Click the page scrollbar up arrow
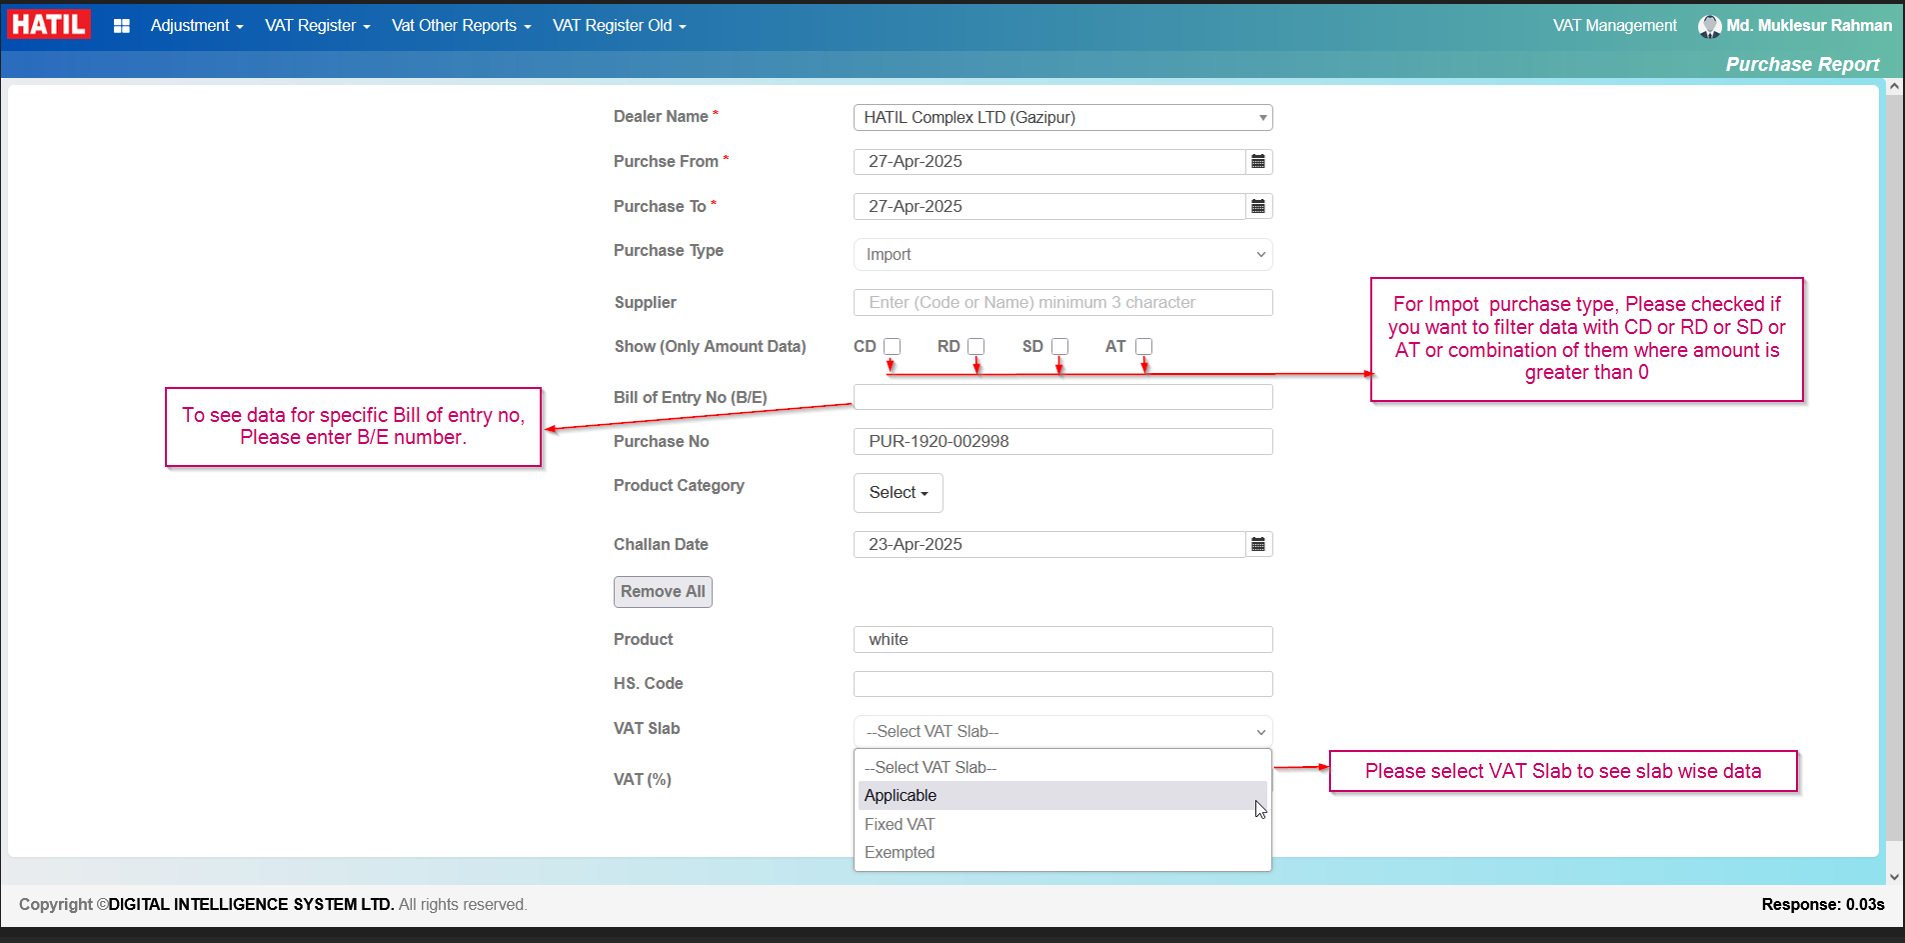 coord(1894,87)
